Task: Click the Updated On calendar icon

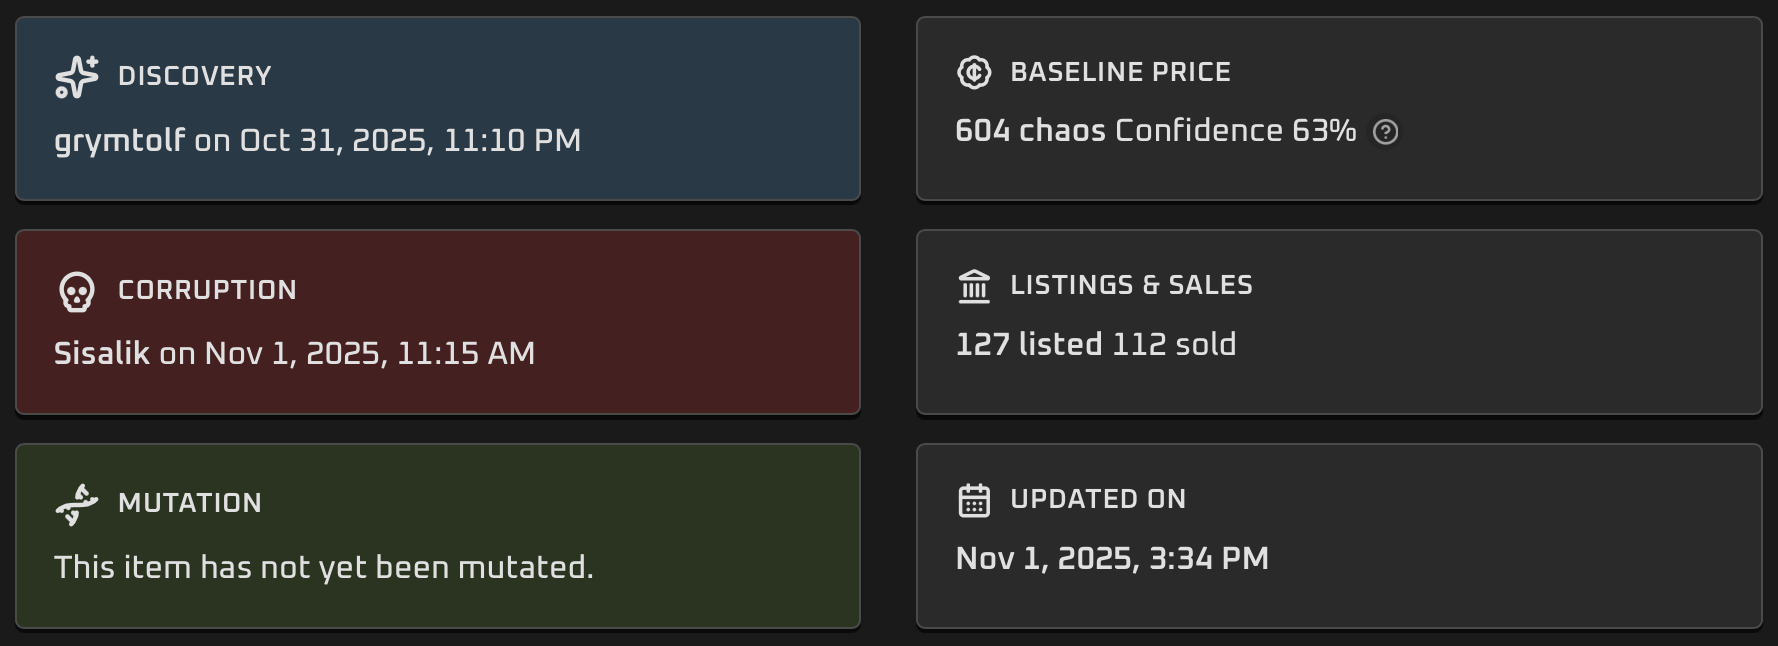Action: coord(974,500)
